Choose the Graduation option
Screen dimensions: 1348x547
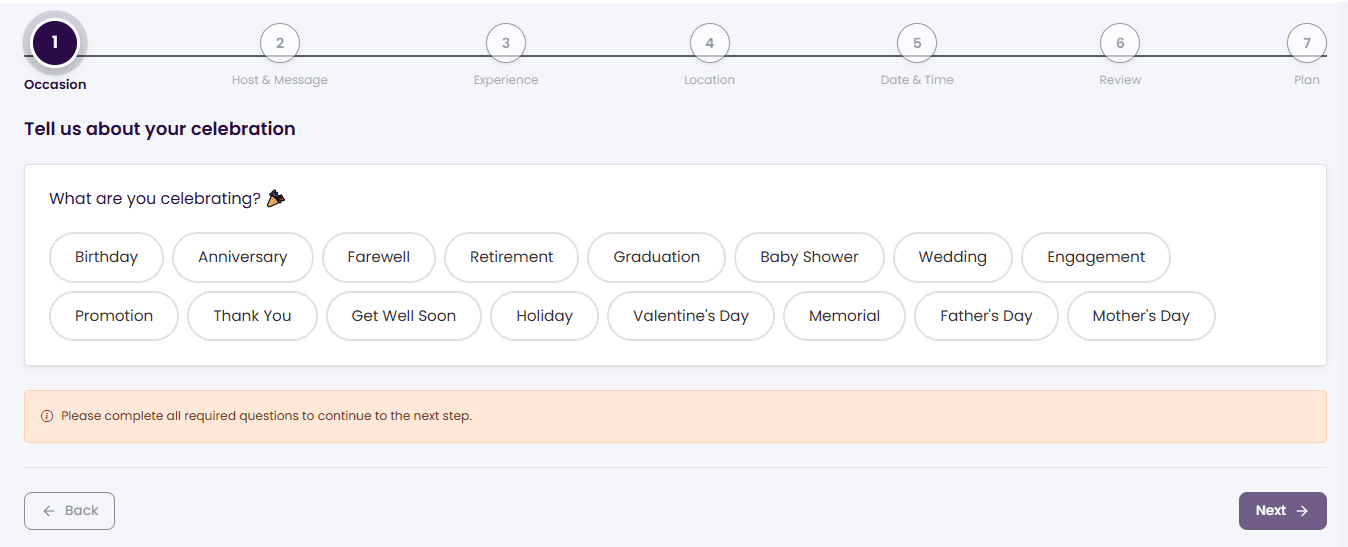click(657, 257)
